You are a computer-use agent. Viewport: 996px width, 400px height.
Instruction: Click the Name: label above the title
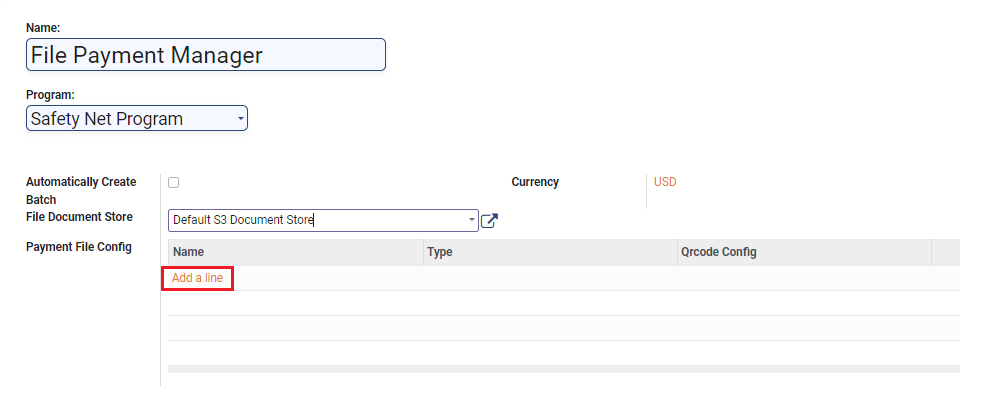[x=43, y=27]
